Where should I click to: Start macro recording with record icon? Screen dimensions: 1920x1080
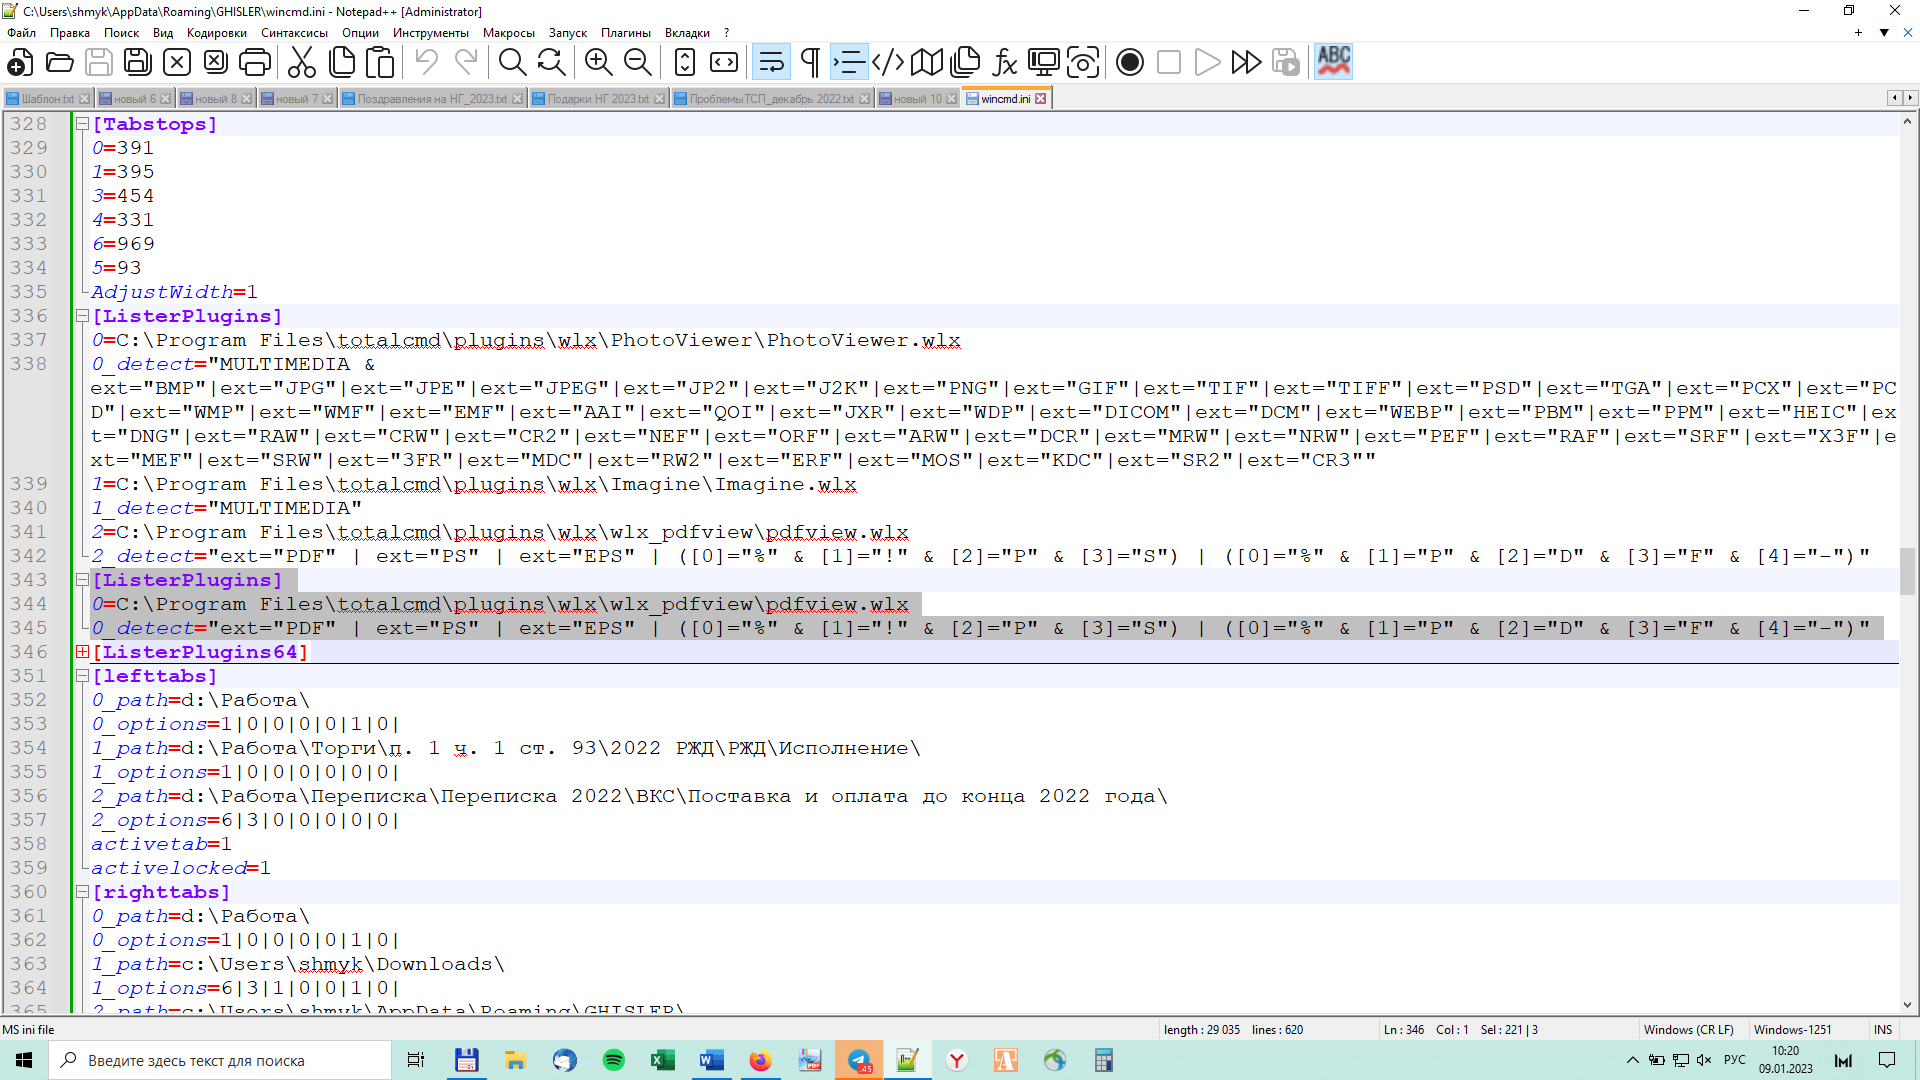click(x=1129, y=62)
